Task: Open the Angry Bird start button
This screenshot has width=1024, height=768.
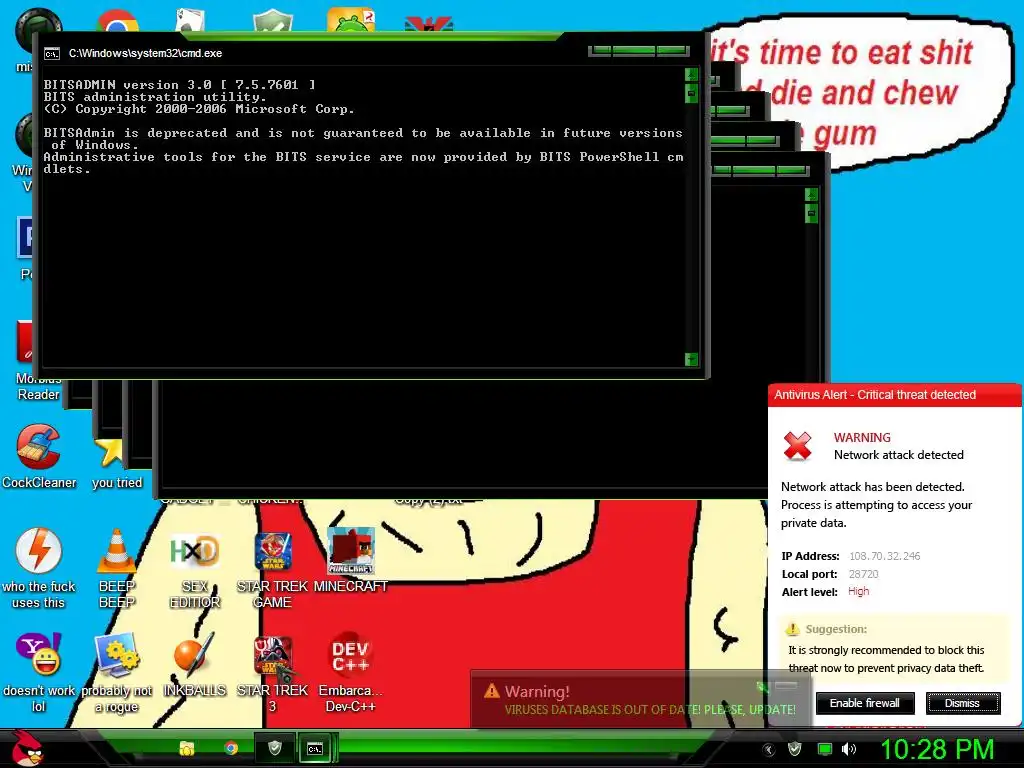Action: click(x=27, y=748)
